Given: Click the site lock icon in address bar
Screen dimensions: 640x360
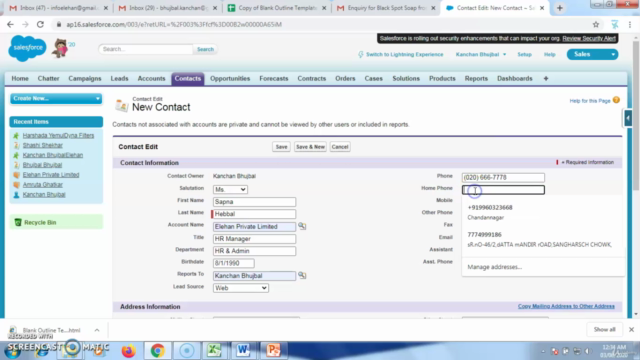Looking at the screenshot, I should point(59,24).
